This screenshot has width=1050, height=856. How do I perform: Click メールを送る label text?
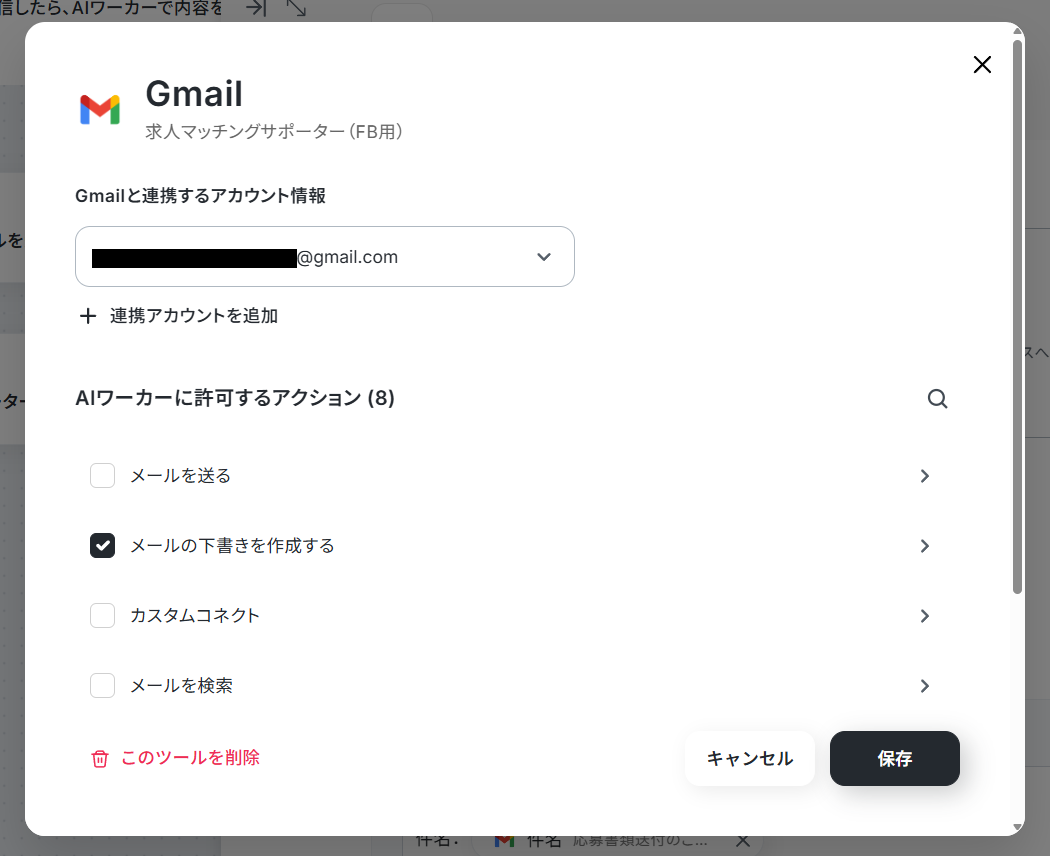(x=181, y=476)
